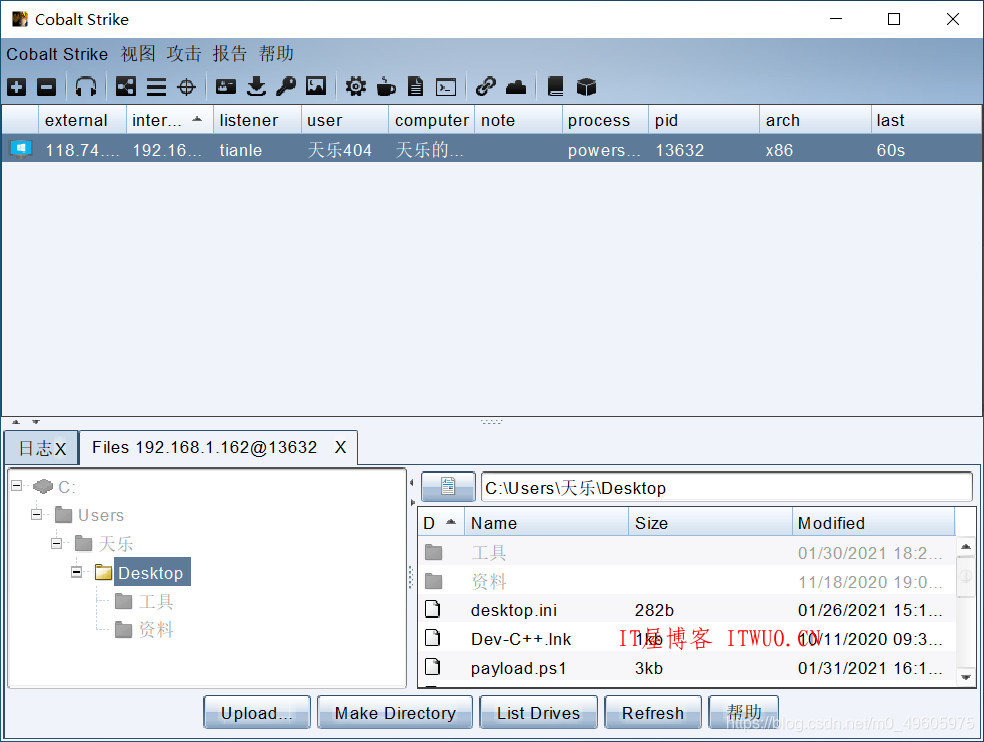Collapse split pane using up arrow
Screen dimensions: 984x742
[16, 422]
